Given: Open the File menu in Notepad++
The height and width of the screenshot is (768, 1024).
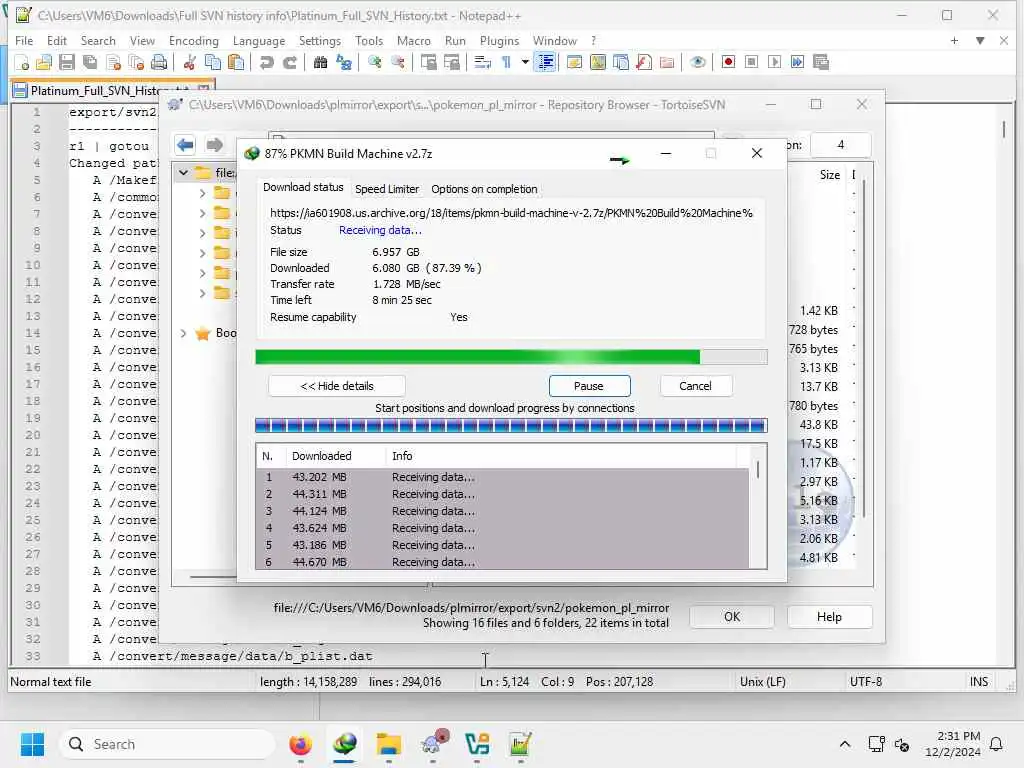Looking at the screenshot, I should [x=24, y=40].
